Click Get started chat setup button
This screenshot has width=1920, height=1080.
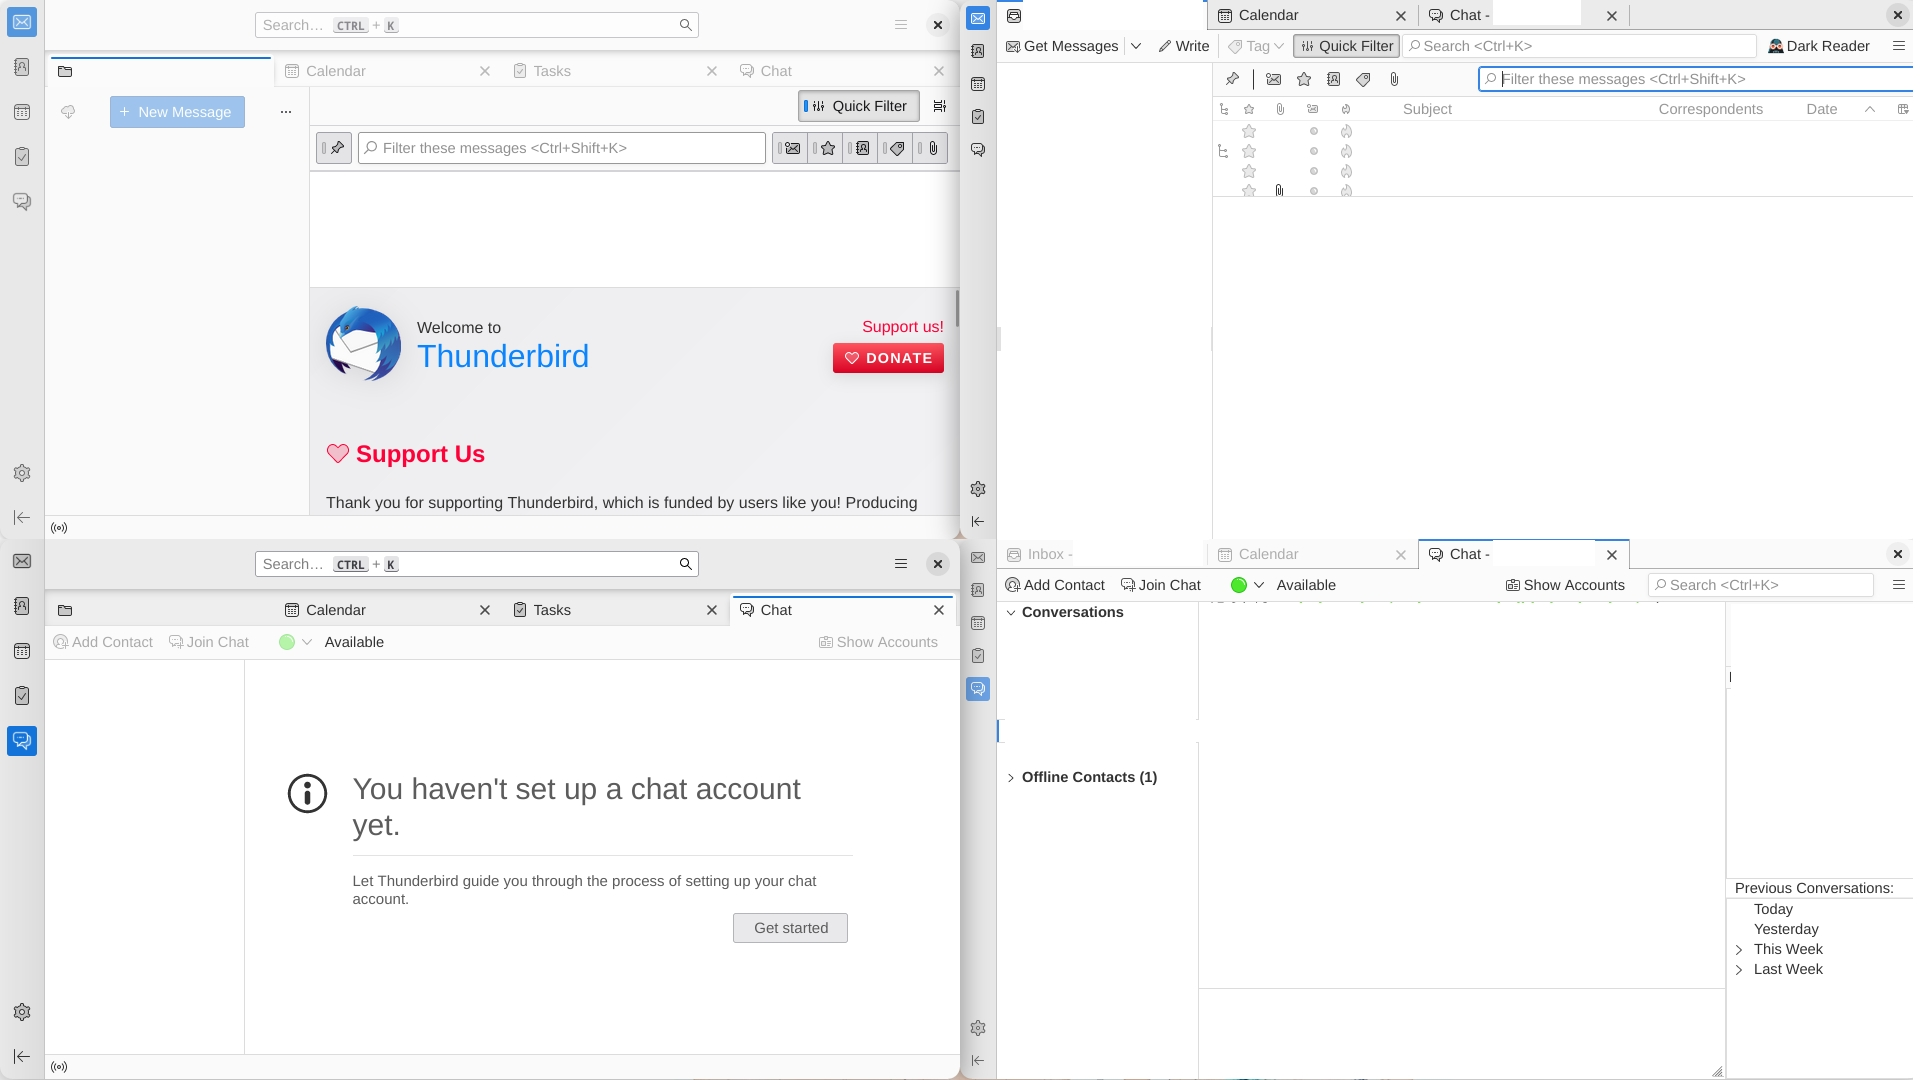point(790,928)
